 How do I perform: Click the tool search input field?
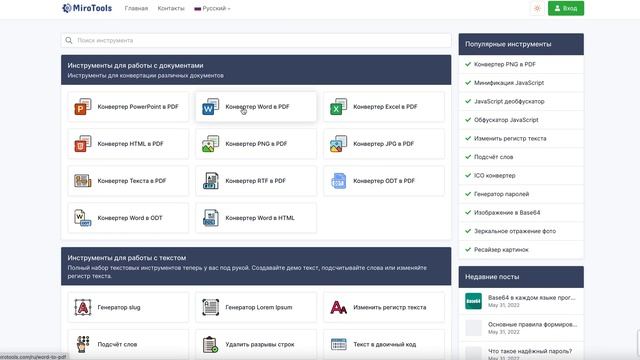click(256, 40)
